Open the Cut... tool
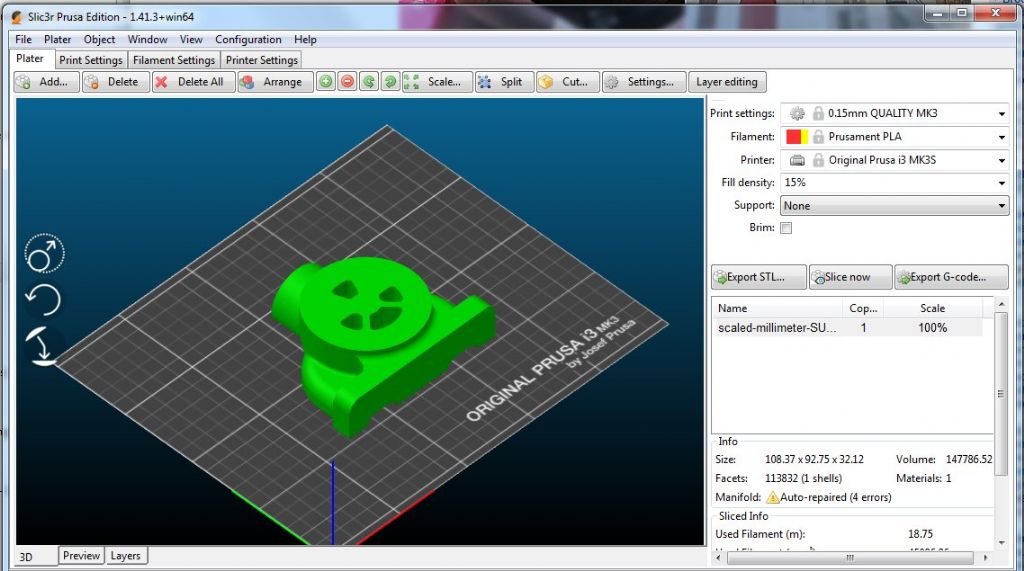Viewport: 1024px width, 571px height. pos(568,82)
